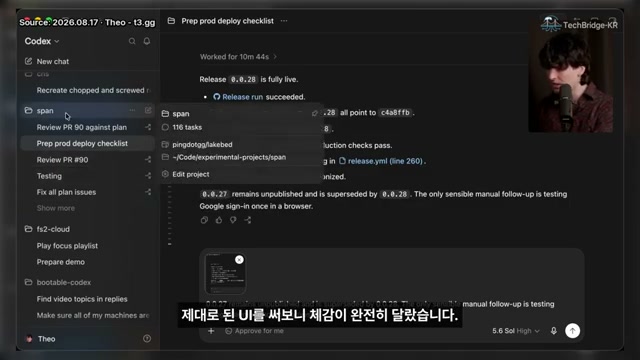Show more chats in span project
Viewport: 640px width, 360px height.
[56, 208]
